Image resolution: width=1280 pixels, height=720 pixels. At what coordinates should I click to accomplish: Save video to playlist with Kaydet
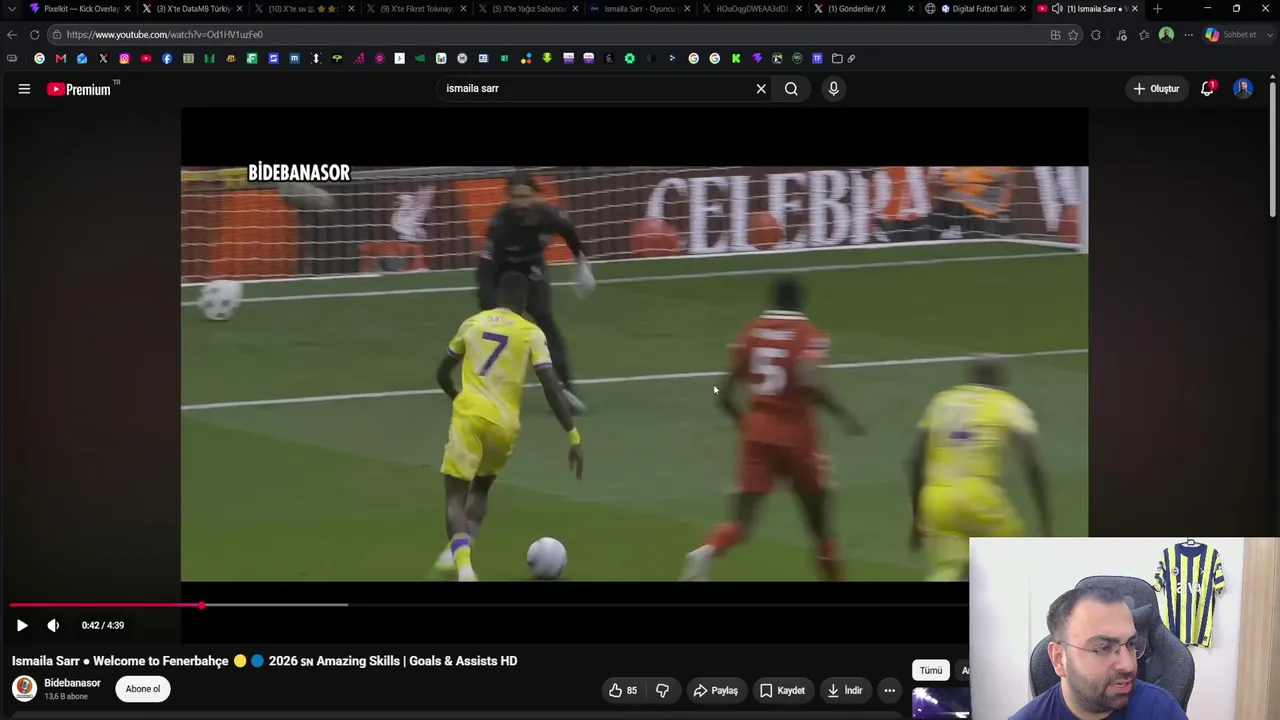(782, 690)
